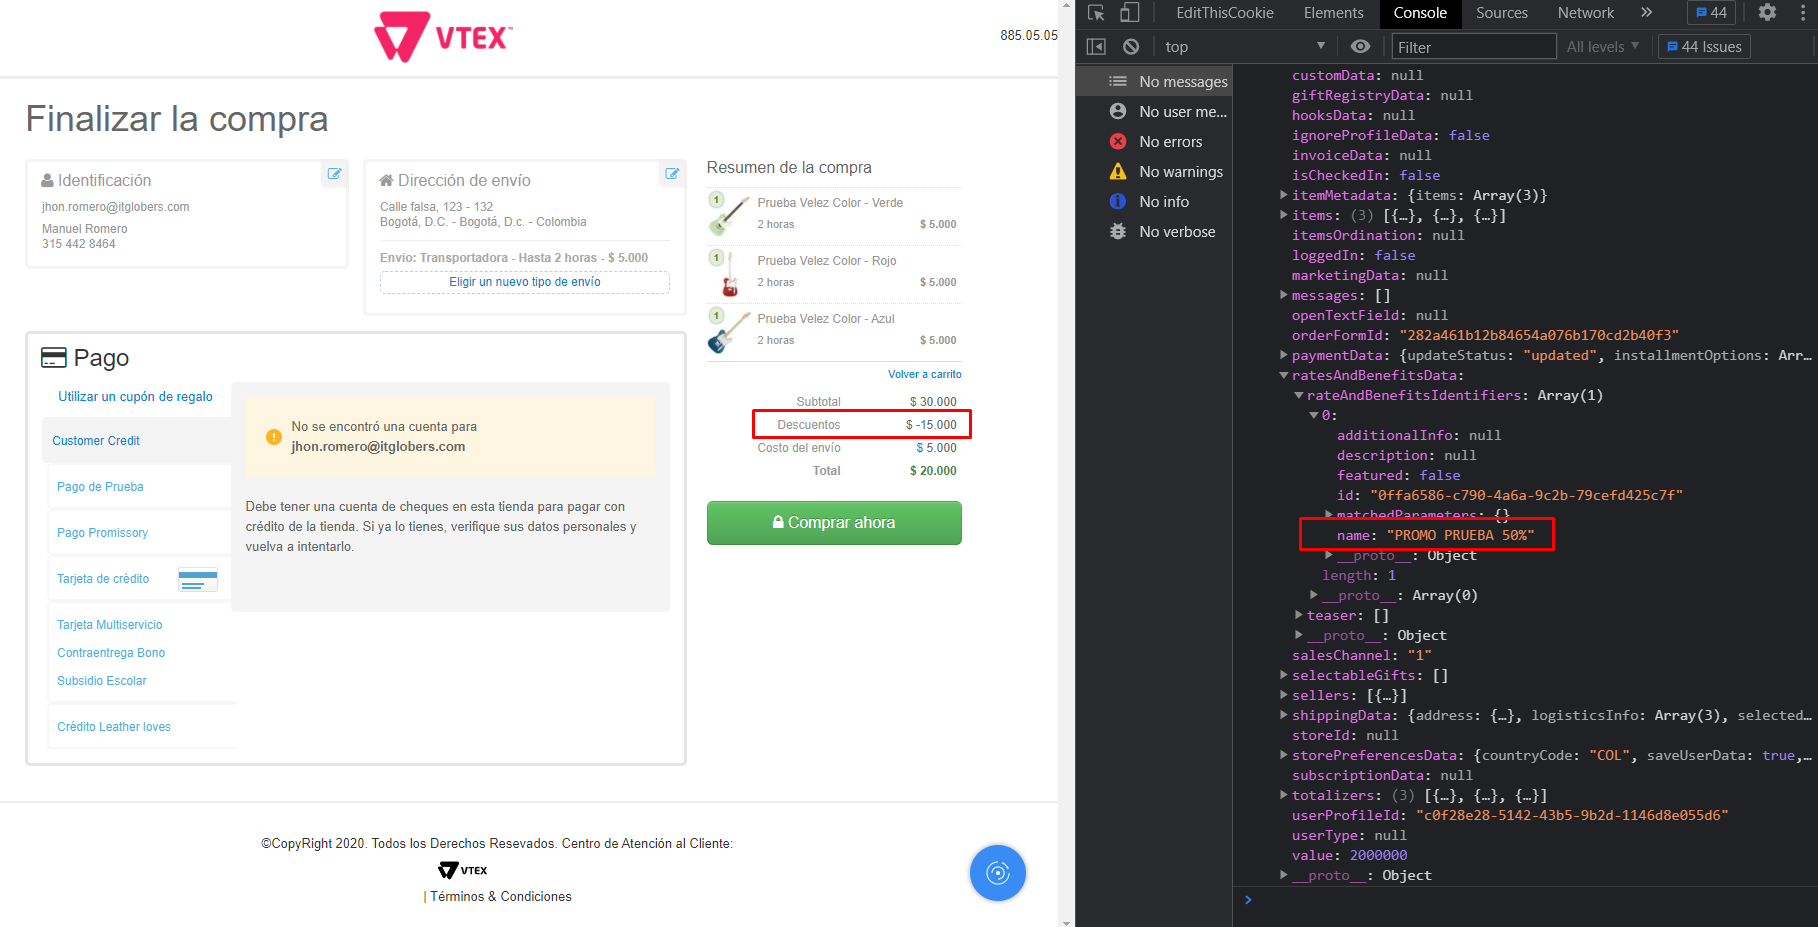Select Pago Promissory payment option
1818x927 pixels.
102,533
